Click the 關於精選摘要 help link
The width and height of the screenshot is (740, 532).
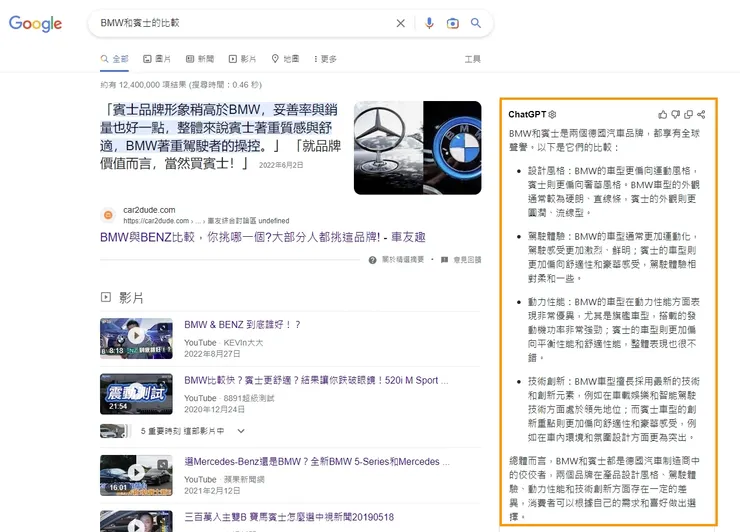[x=403, y=260]
